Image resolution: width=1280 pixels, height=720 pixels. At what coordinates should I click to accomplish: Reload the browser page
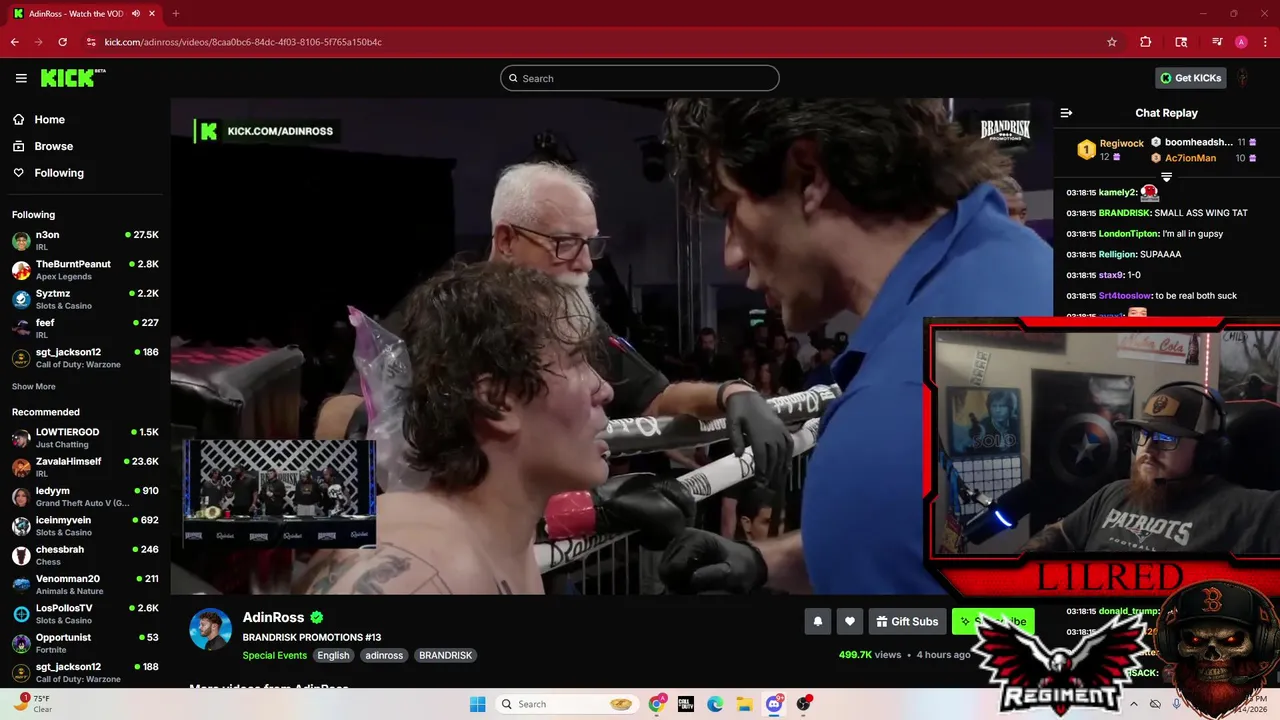click(x=63, y=42)
